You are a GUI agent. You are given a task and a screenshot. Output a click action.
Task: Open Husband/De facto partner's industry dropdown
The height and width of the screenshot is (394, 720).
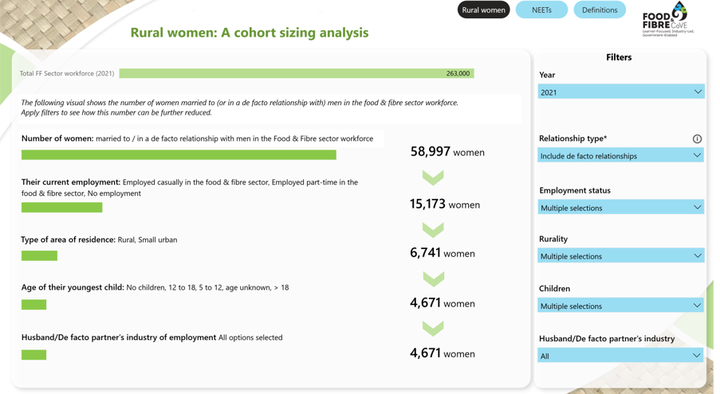point(620,355)
